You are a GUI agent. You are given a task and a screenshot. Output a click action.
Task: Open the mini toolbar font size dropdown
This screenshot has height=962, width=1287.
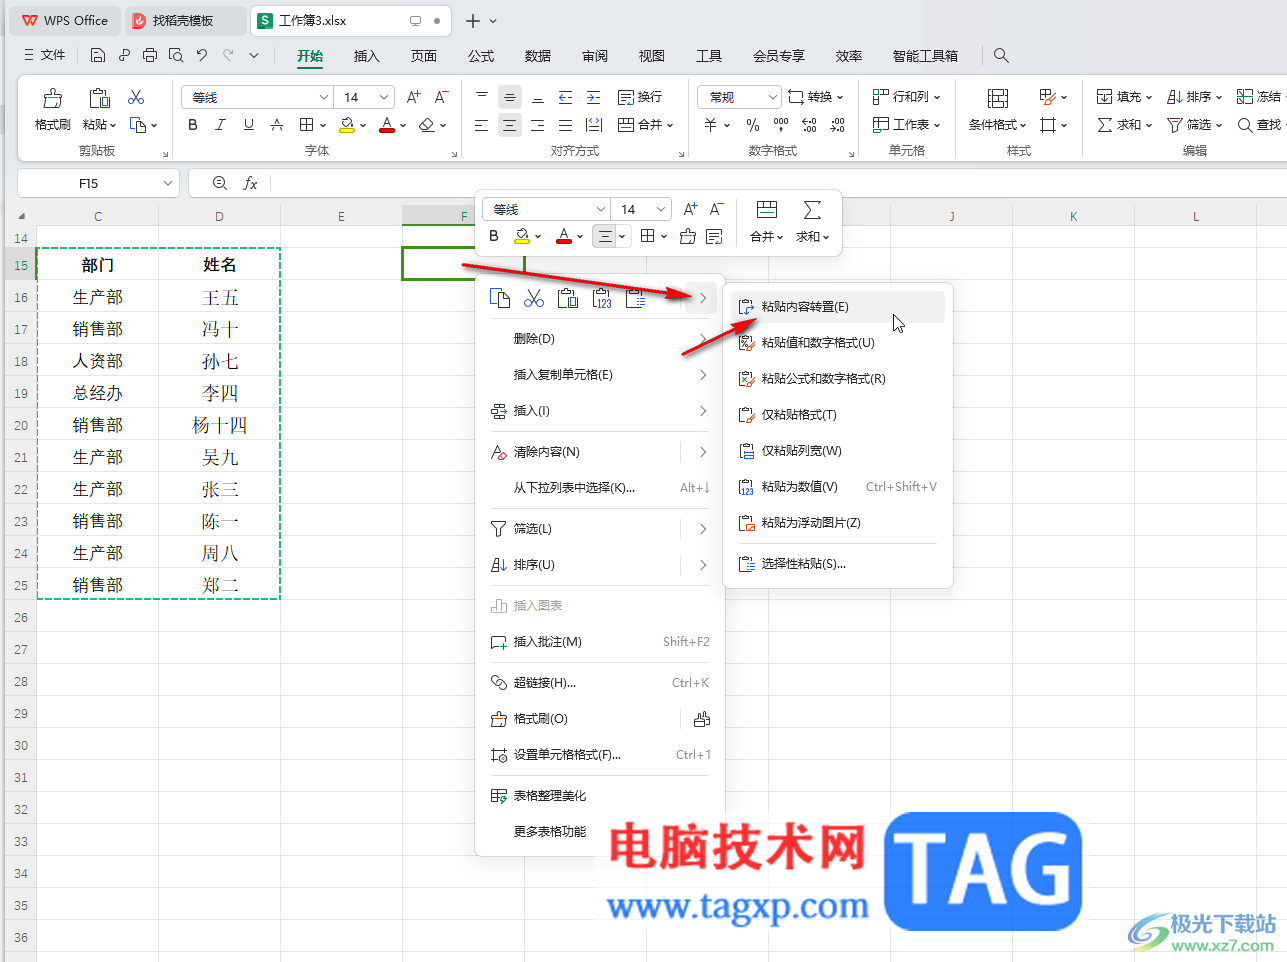[x=661, y=209]
